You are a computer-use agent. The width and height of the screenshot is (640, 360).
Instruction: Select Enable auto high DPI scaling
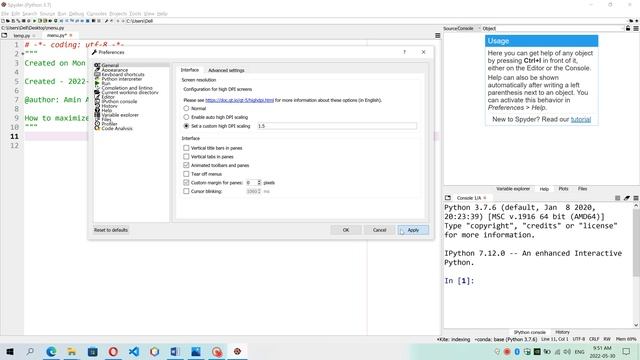click(x=186, y=117)
